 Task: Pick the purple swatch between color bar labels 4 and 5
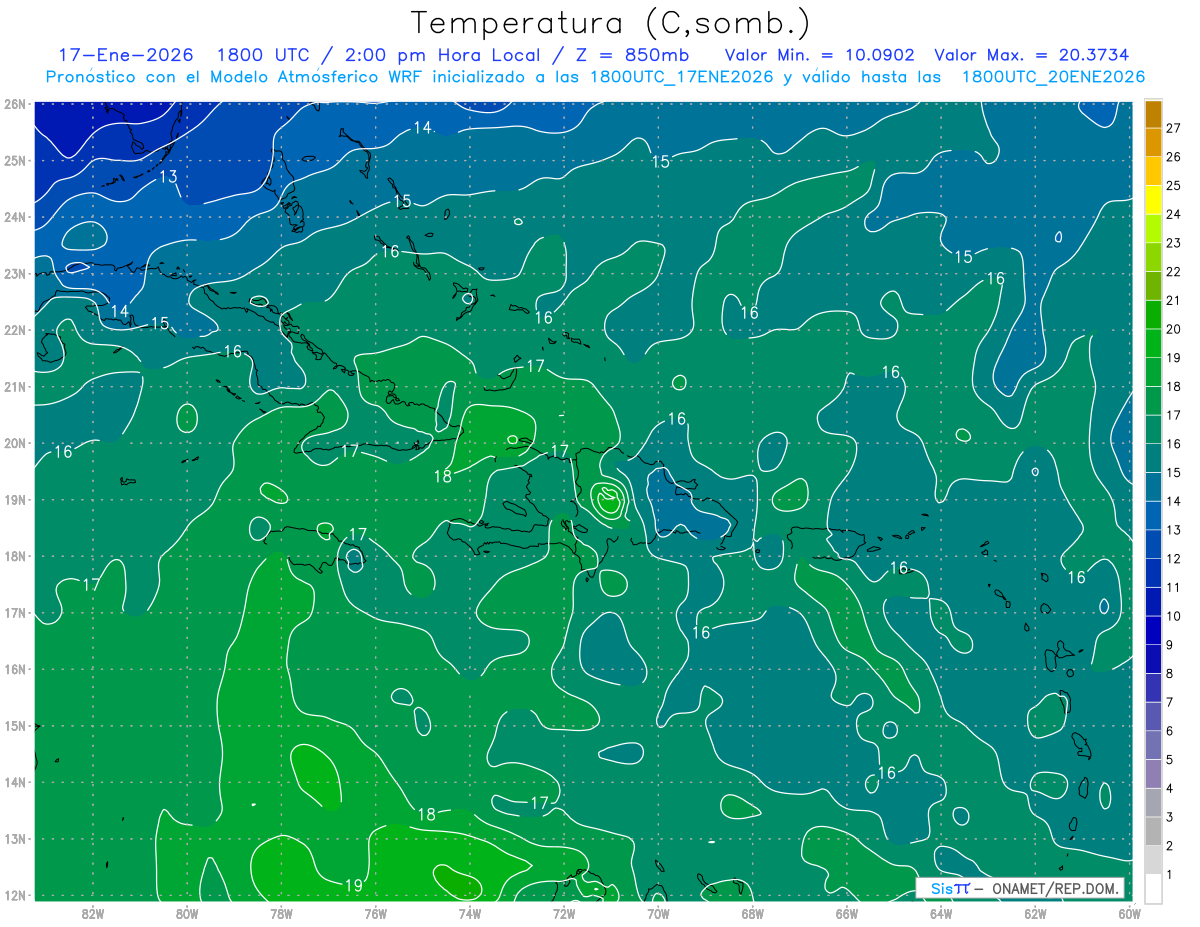(1153, 773)
